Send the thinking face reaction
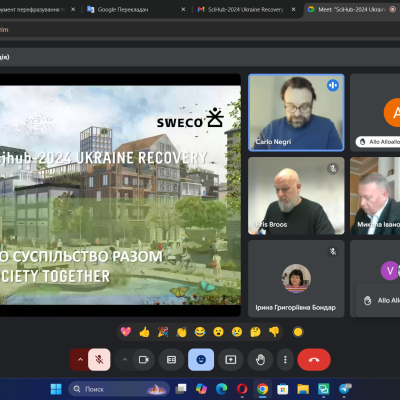Screen dimensions: 400x400 tap(255, 332)
